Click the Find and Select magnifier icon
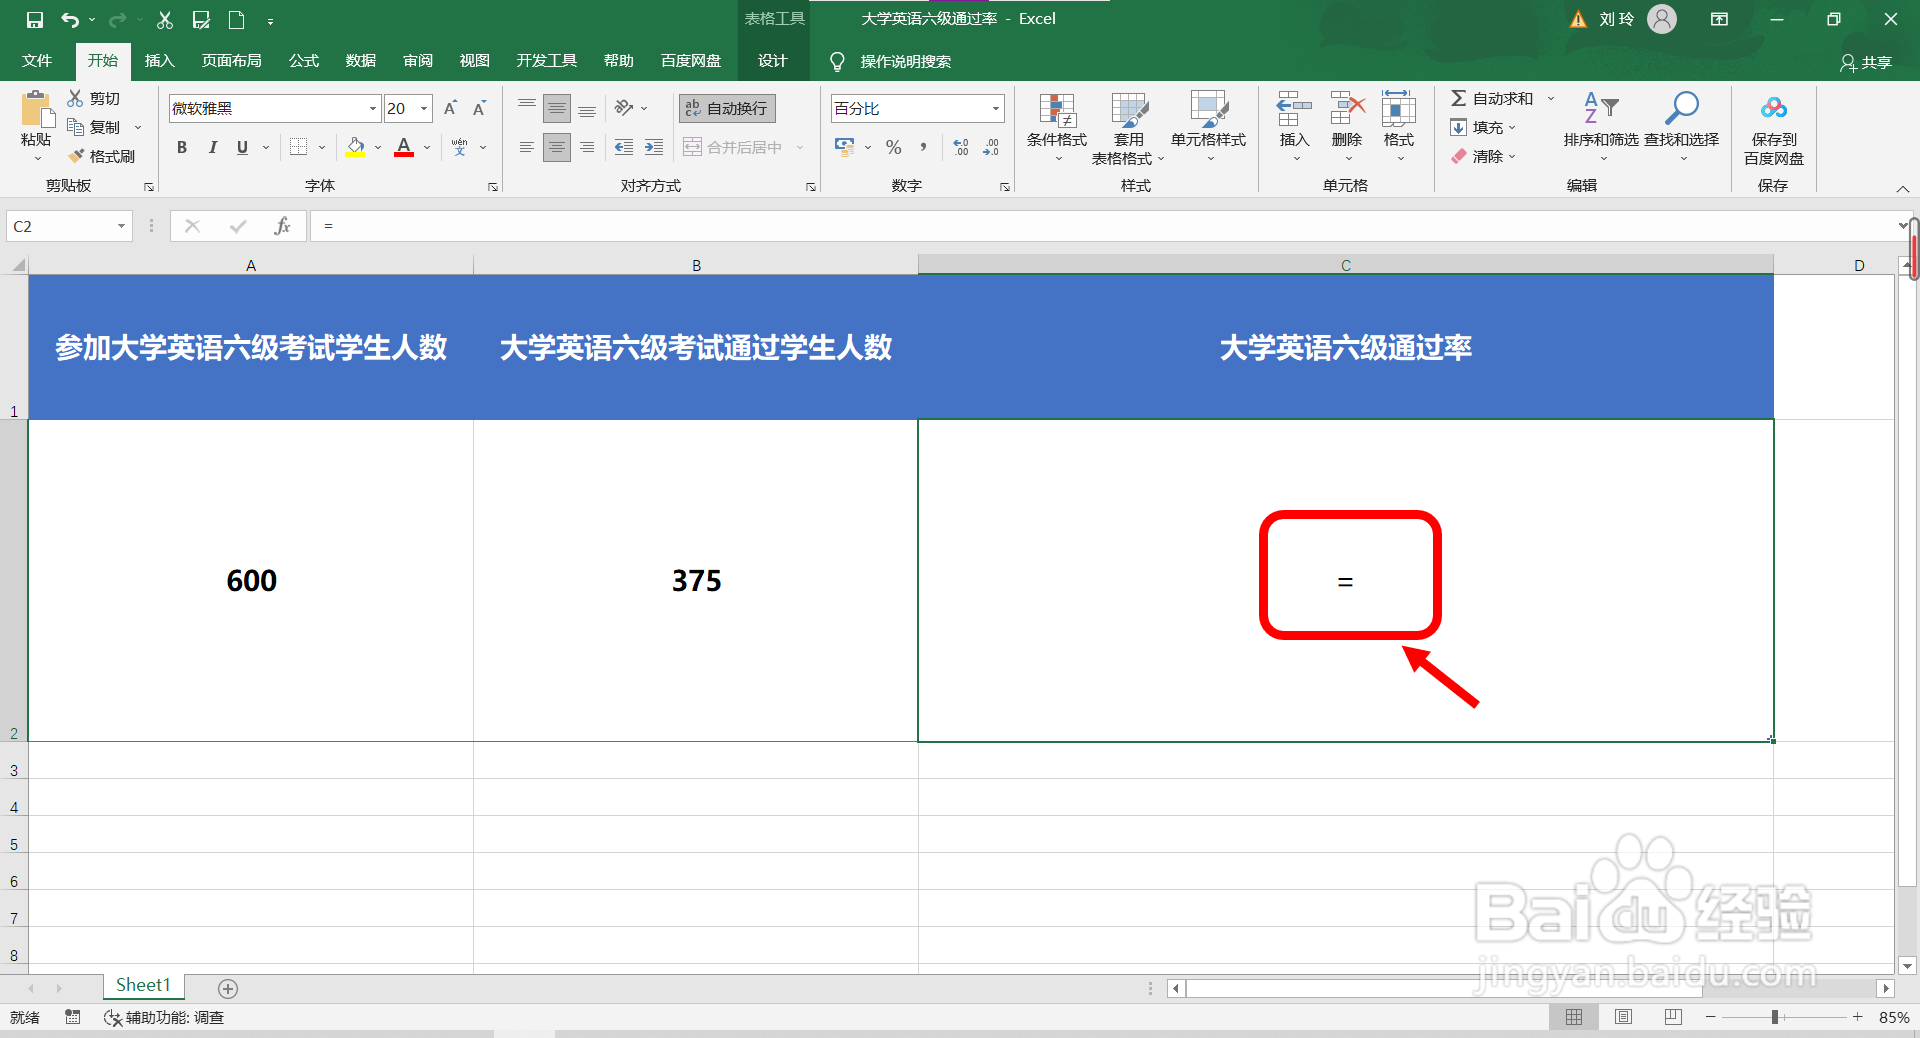The width and height of the screenshot is (1920, 1038). point(1681,108)
